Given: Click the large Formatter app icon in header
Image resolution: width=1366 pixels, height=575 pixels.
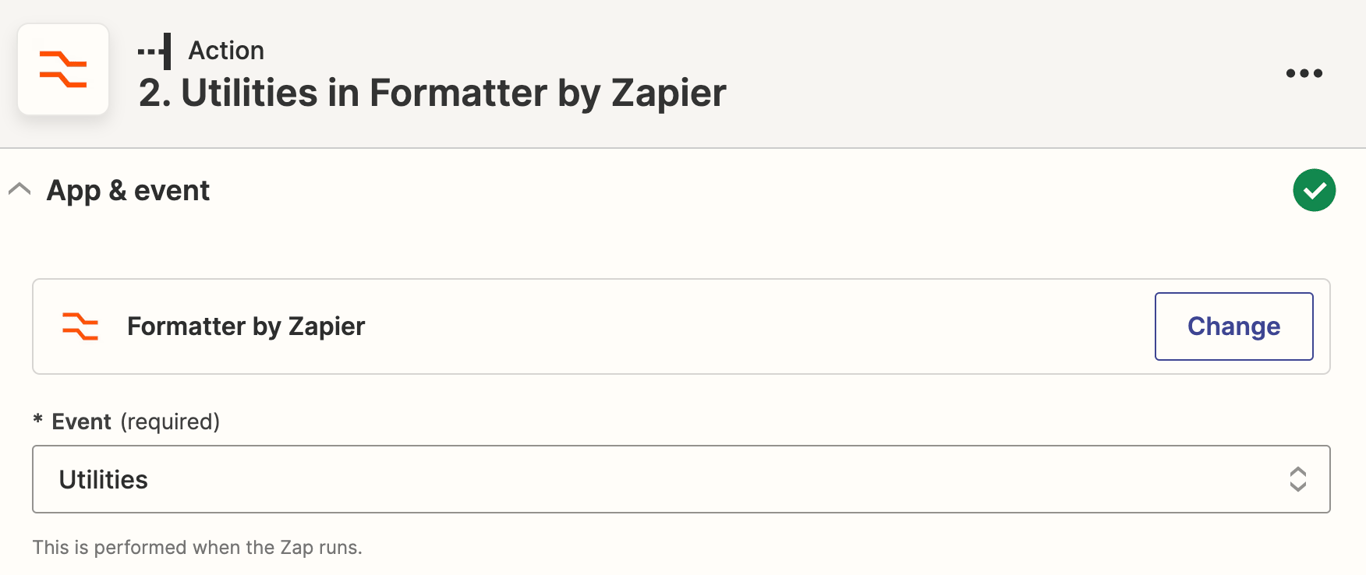Looking at the screenshot, I should pos(63,70).
